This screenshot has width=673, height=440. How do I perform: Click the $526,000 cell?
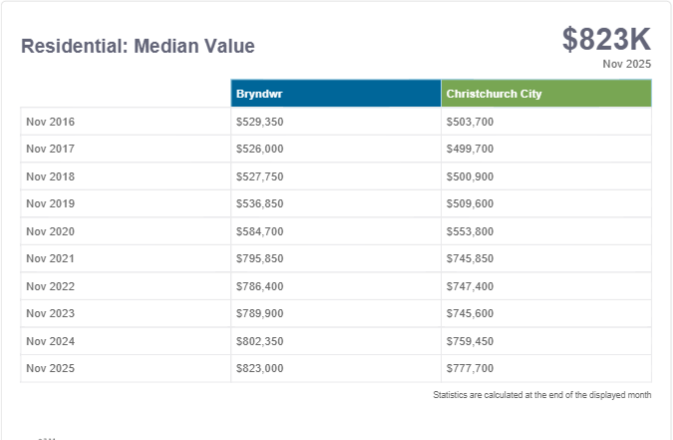point(259,149)
